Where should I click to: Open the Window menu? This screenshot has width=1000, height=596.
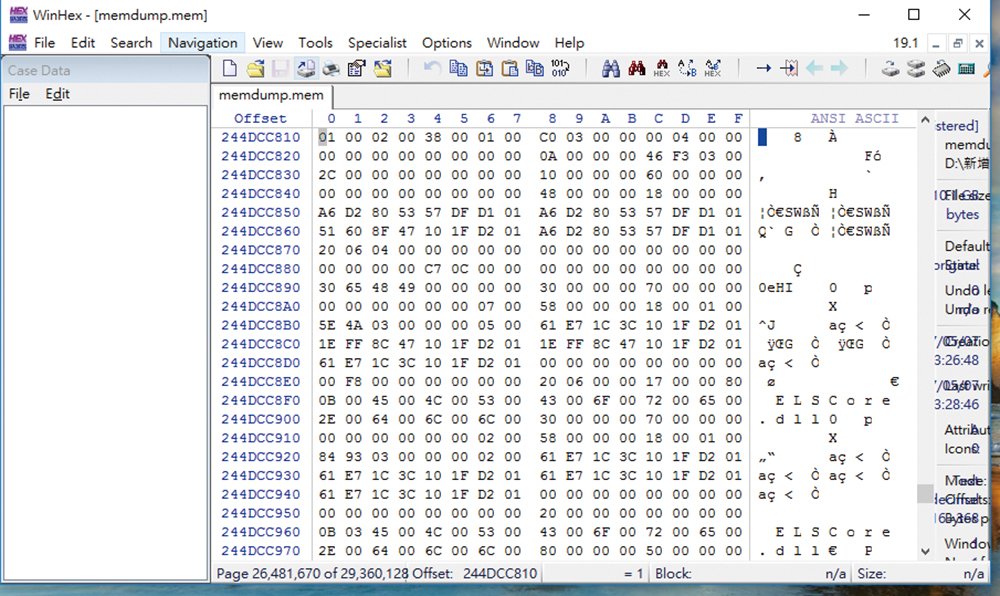[x=513, y=43]
